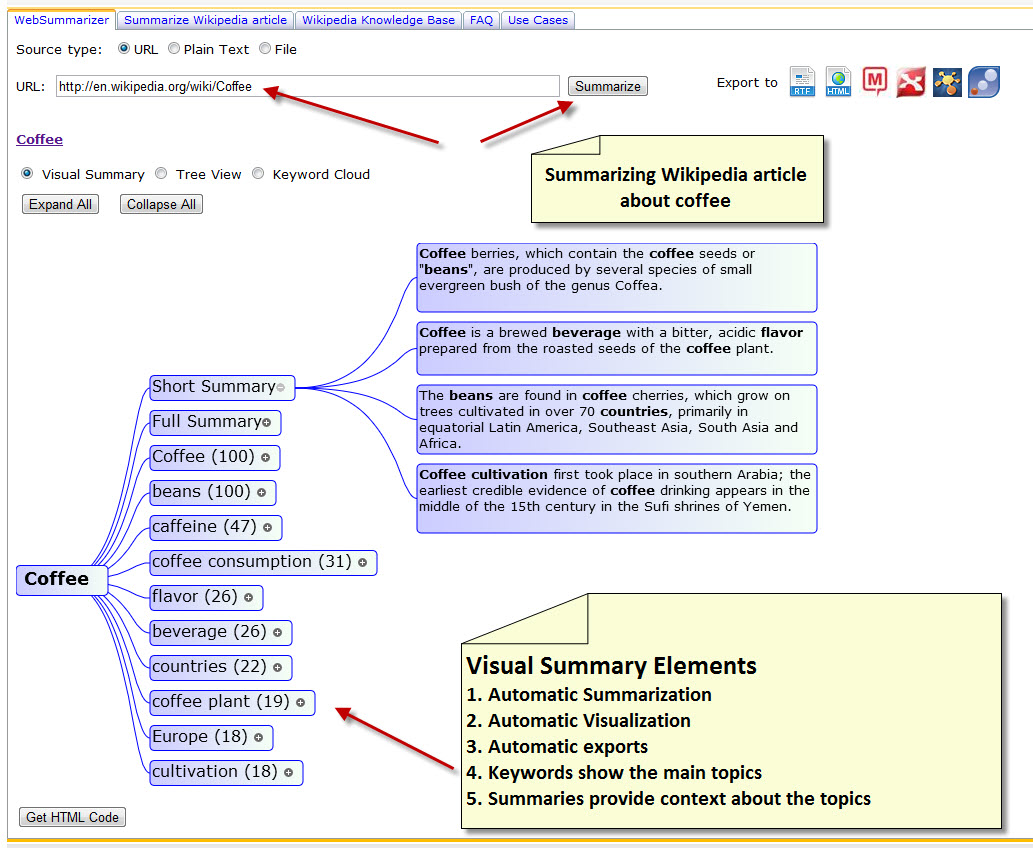Click Expand All button
The width and height of the screenshot is (1033, 848).
pyautogui.click(x=59, y=203)
